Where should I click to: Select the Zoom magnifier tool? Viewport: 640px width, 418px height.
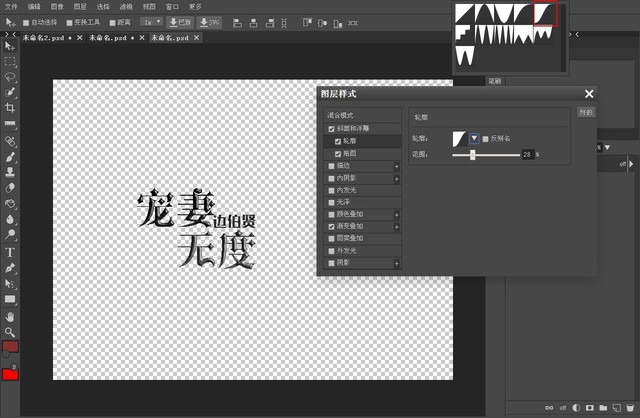pyautogui.click(x=10, y=331)
